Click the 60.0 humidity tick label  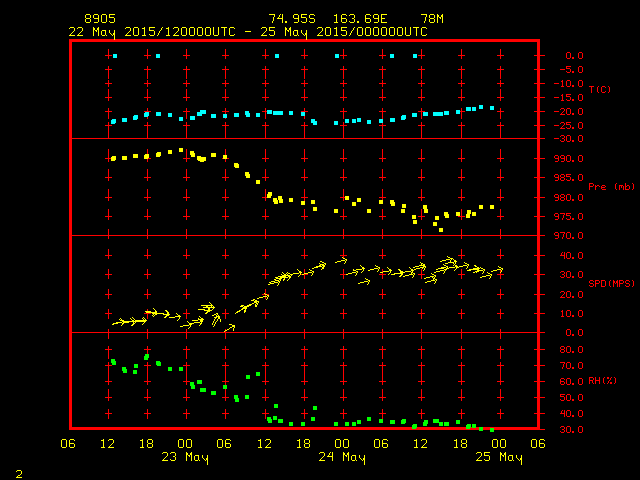point(571,382)
